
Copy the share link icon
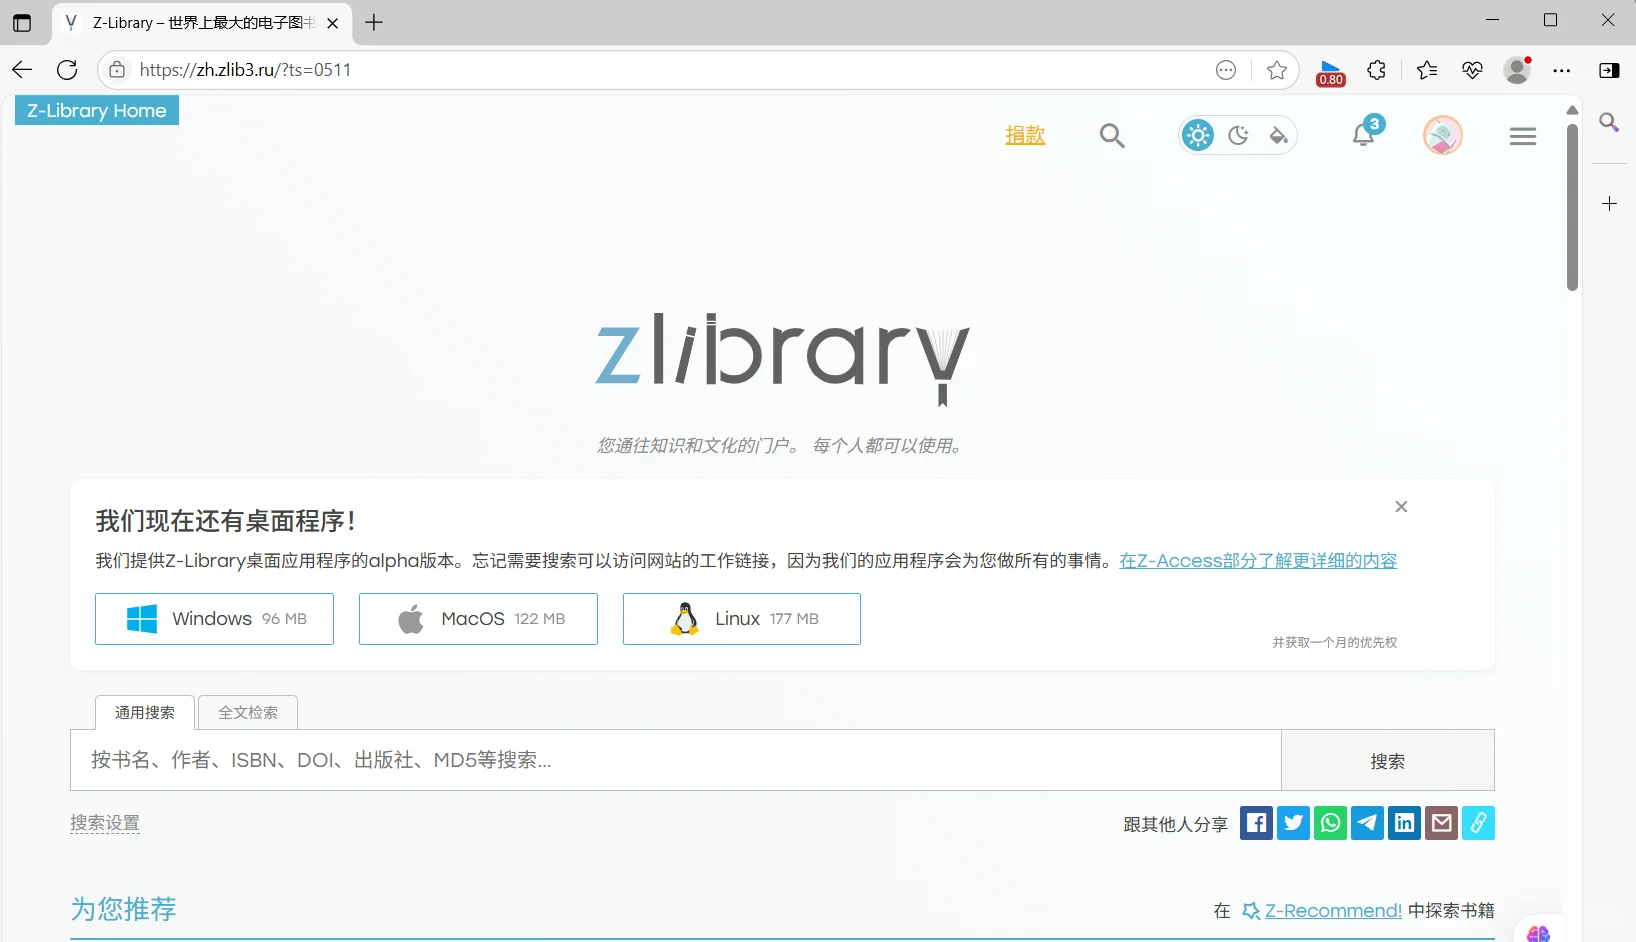[x=1478, y=823]
